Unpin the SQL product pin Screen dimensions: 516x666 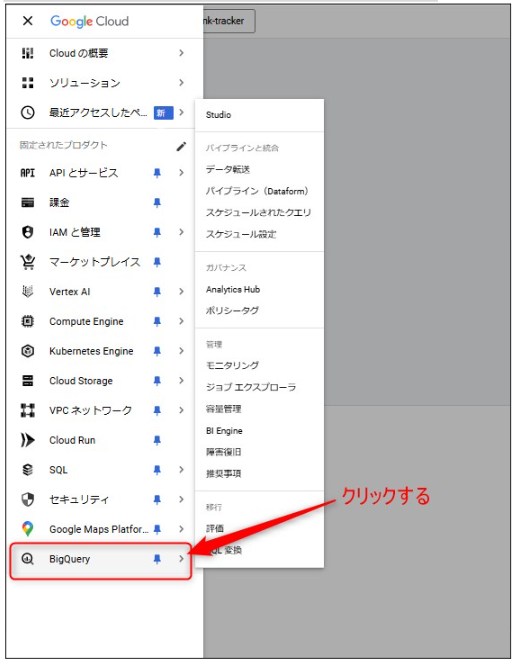coord(157,470)
